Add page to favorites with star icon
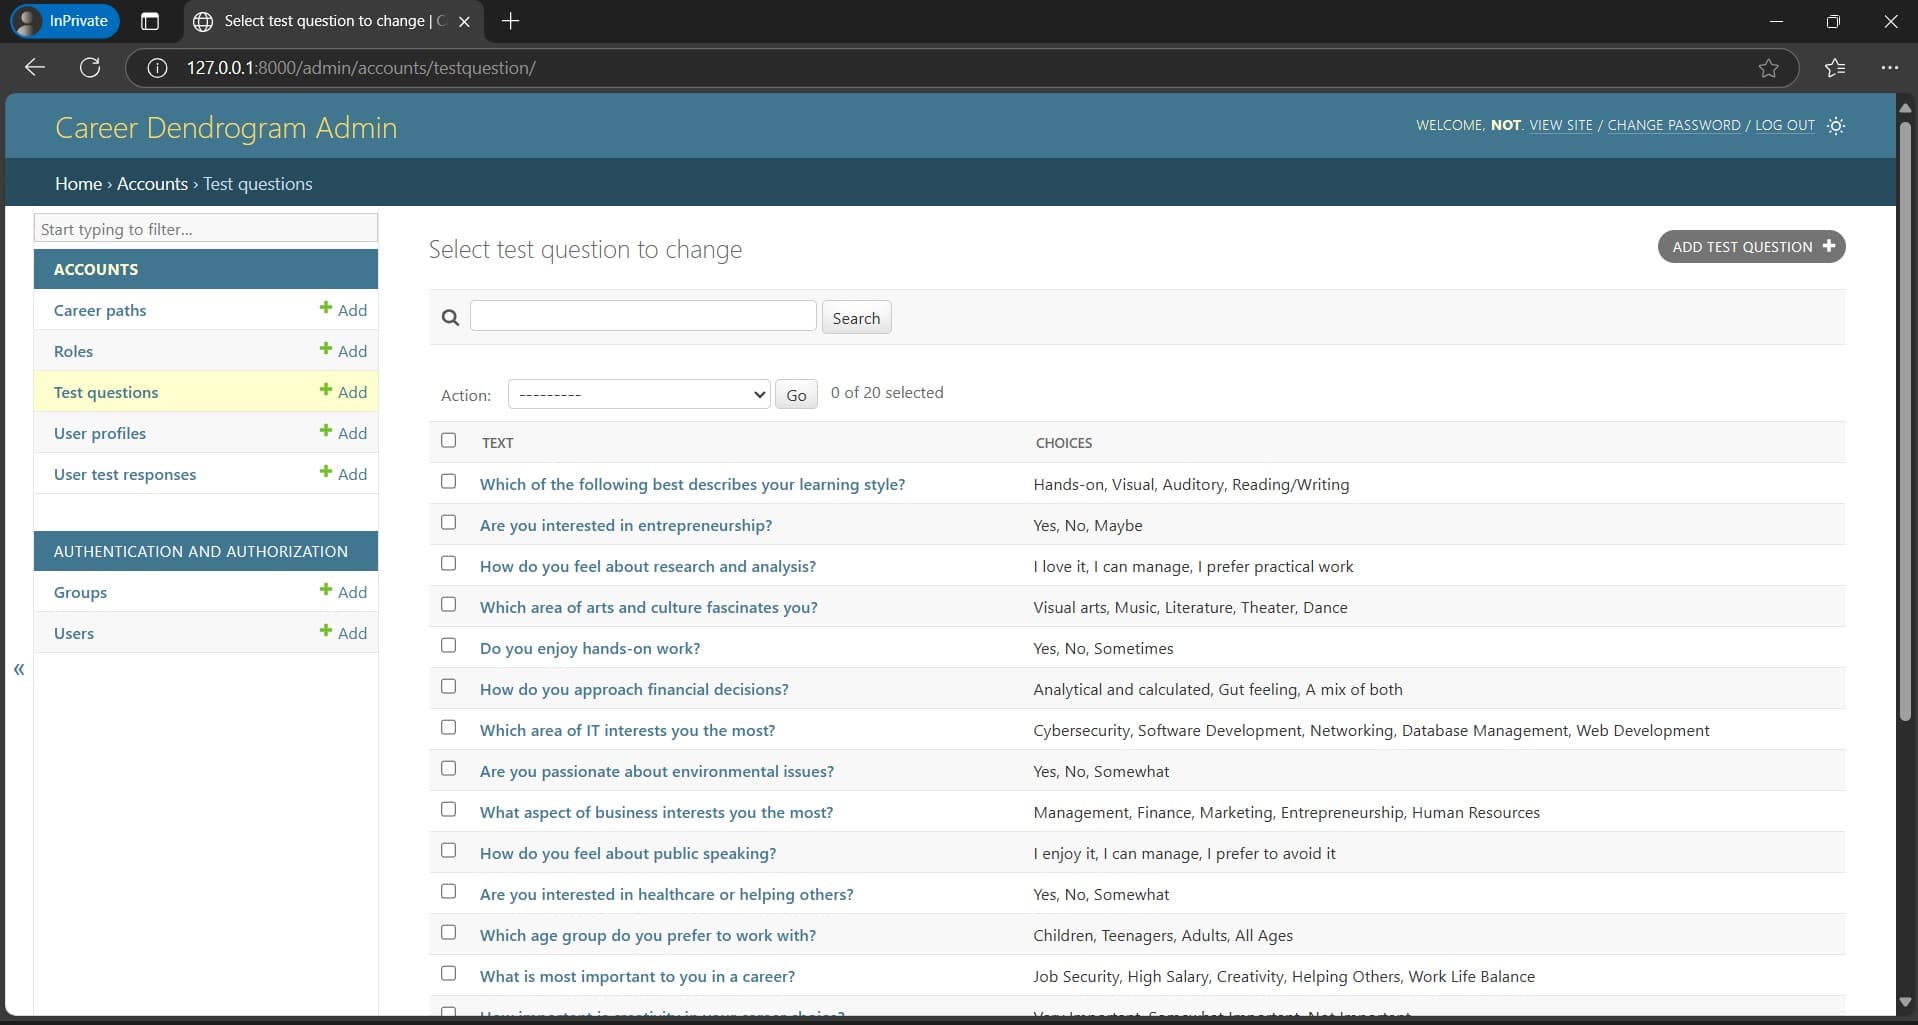 coord(1768,68)
